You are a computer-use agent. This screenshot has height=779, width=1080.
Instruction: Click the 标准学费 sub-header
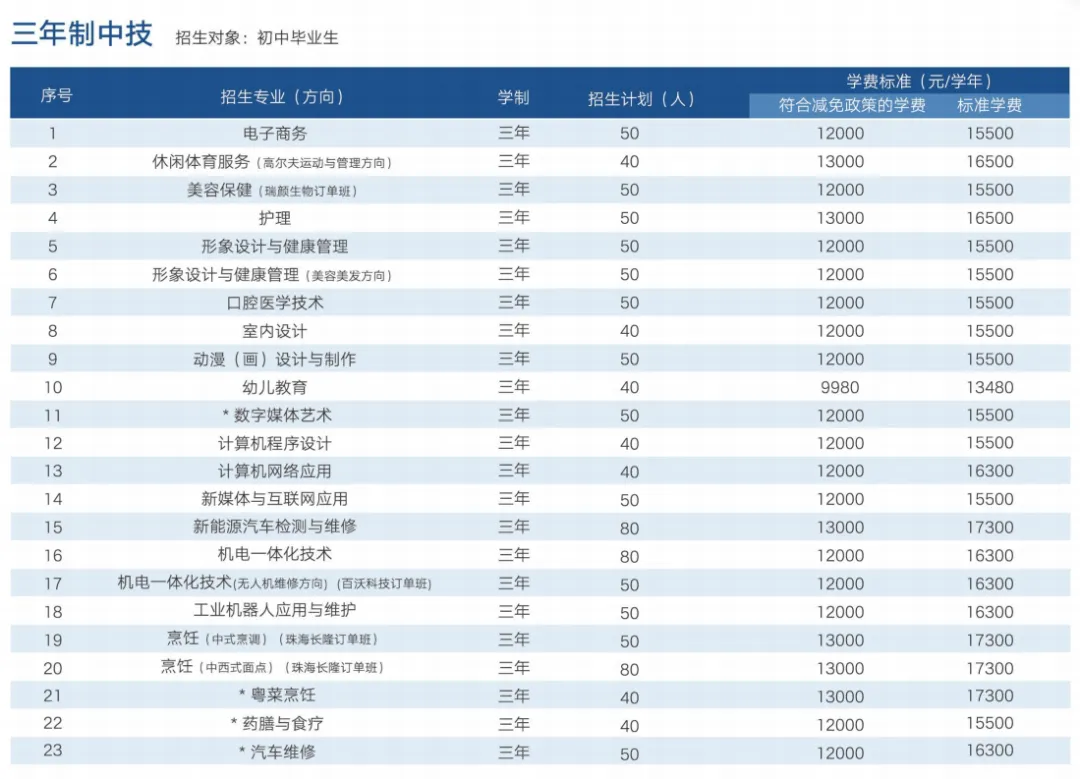[990, 105]
